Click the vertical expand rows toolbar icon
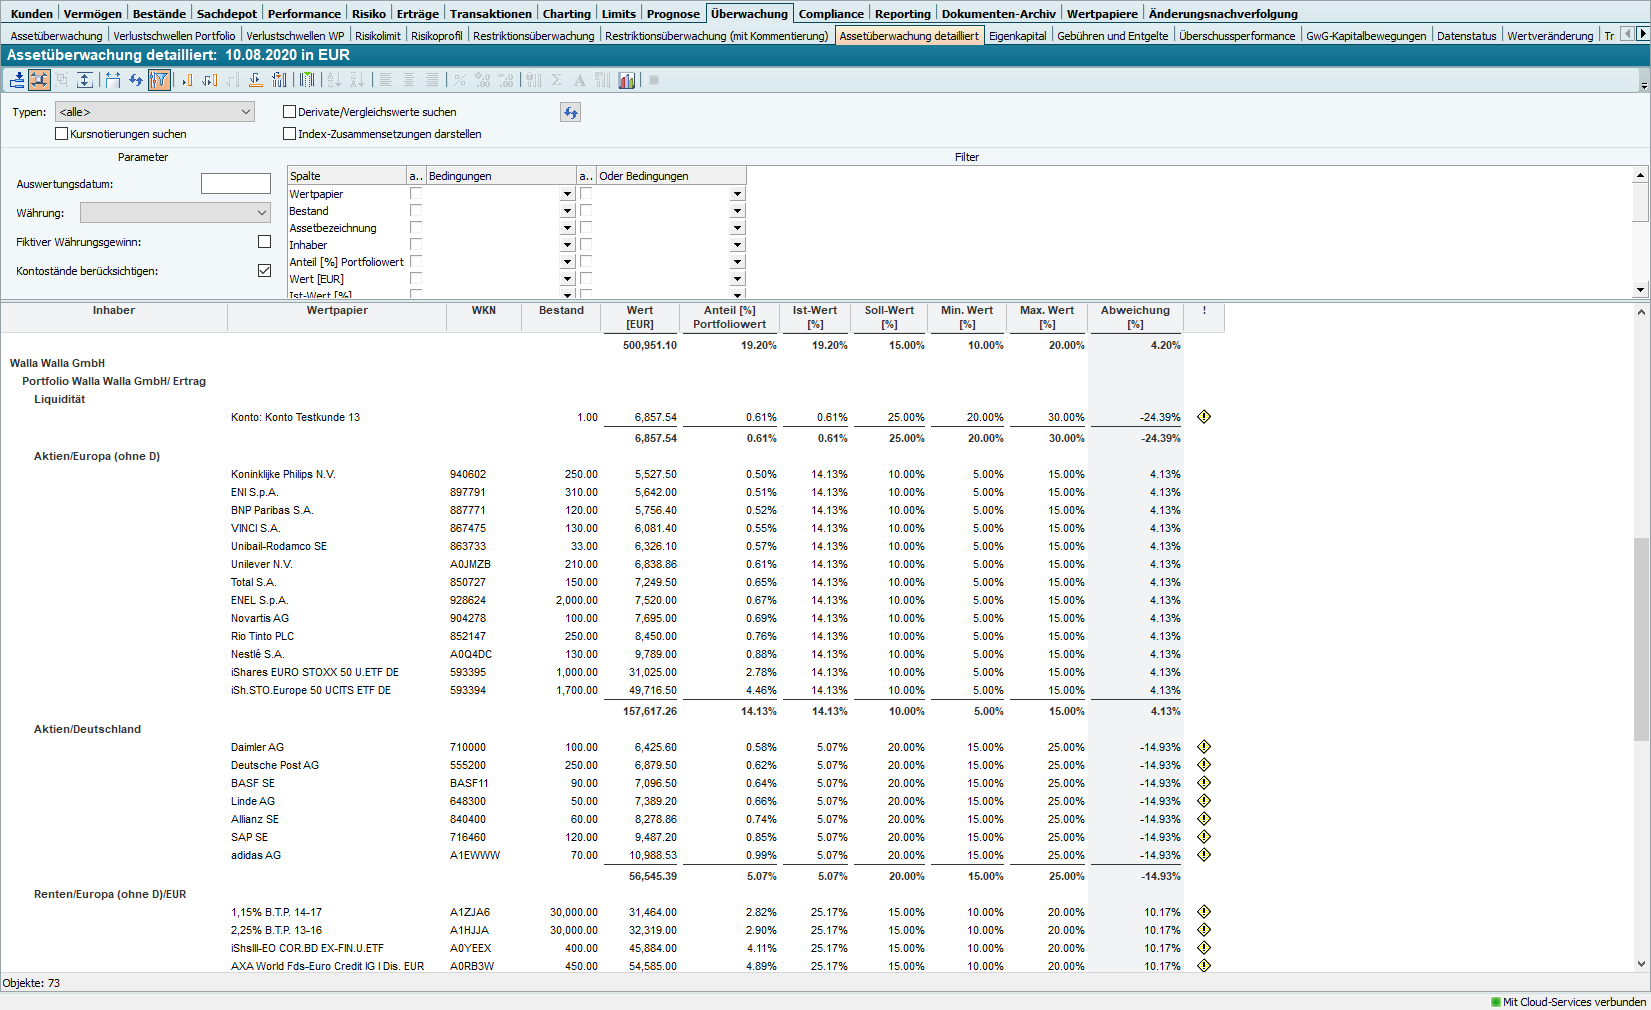 85,80
